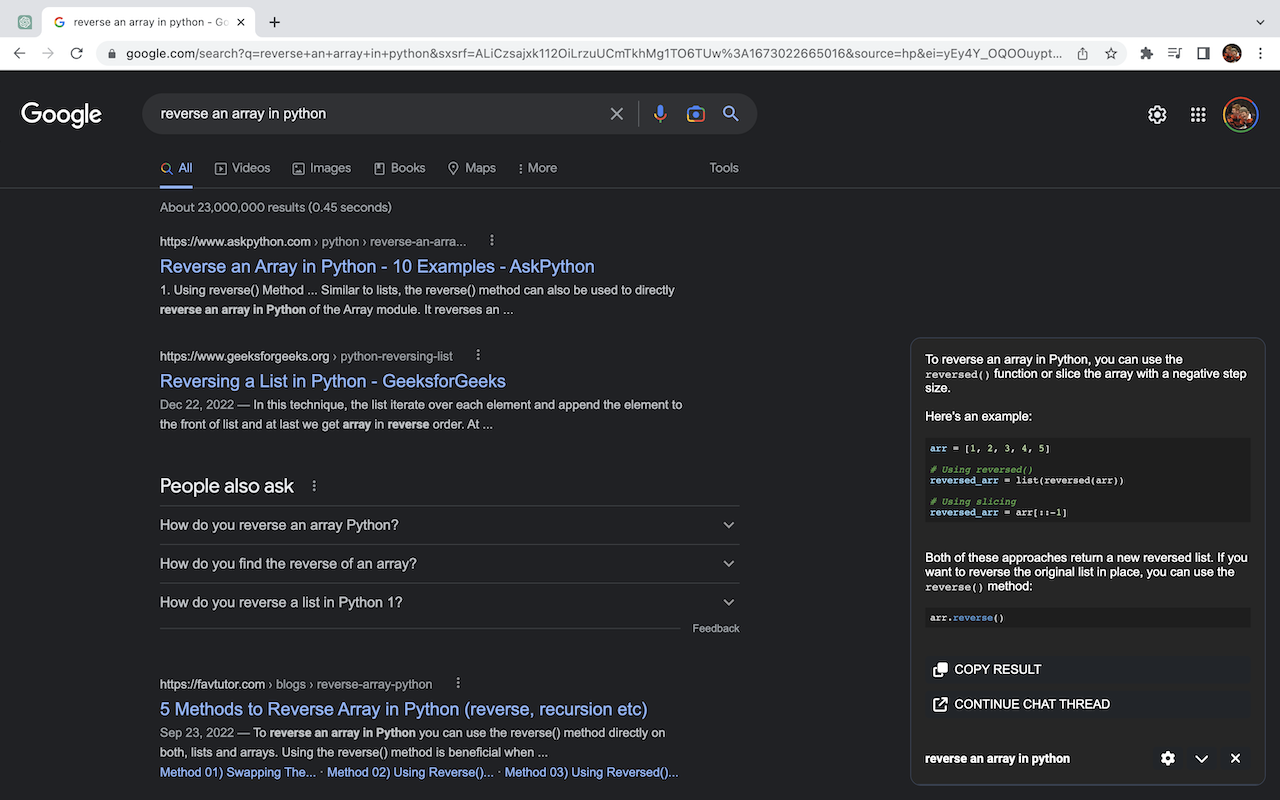Screen dimensions: 1280x800
Task: Expand 'How do you find the reverse of an array?'
Action: coord(450,564)
